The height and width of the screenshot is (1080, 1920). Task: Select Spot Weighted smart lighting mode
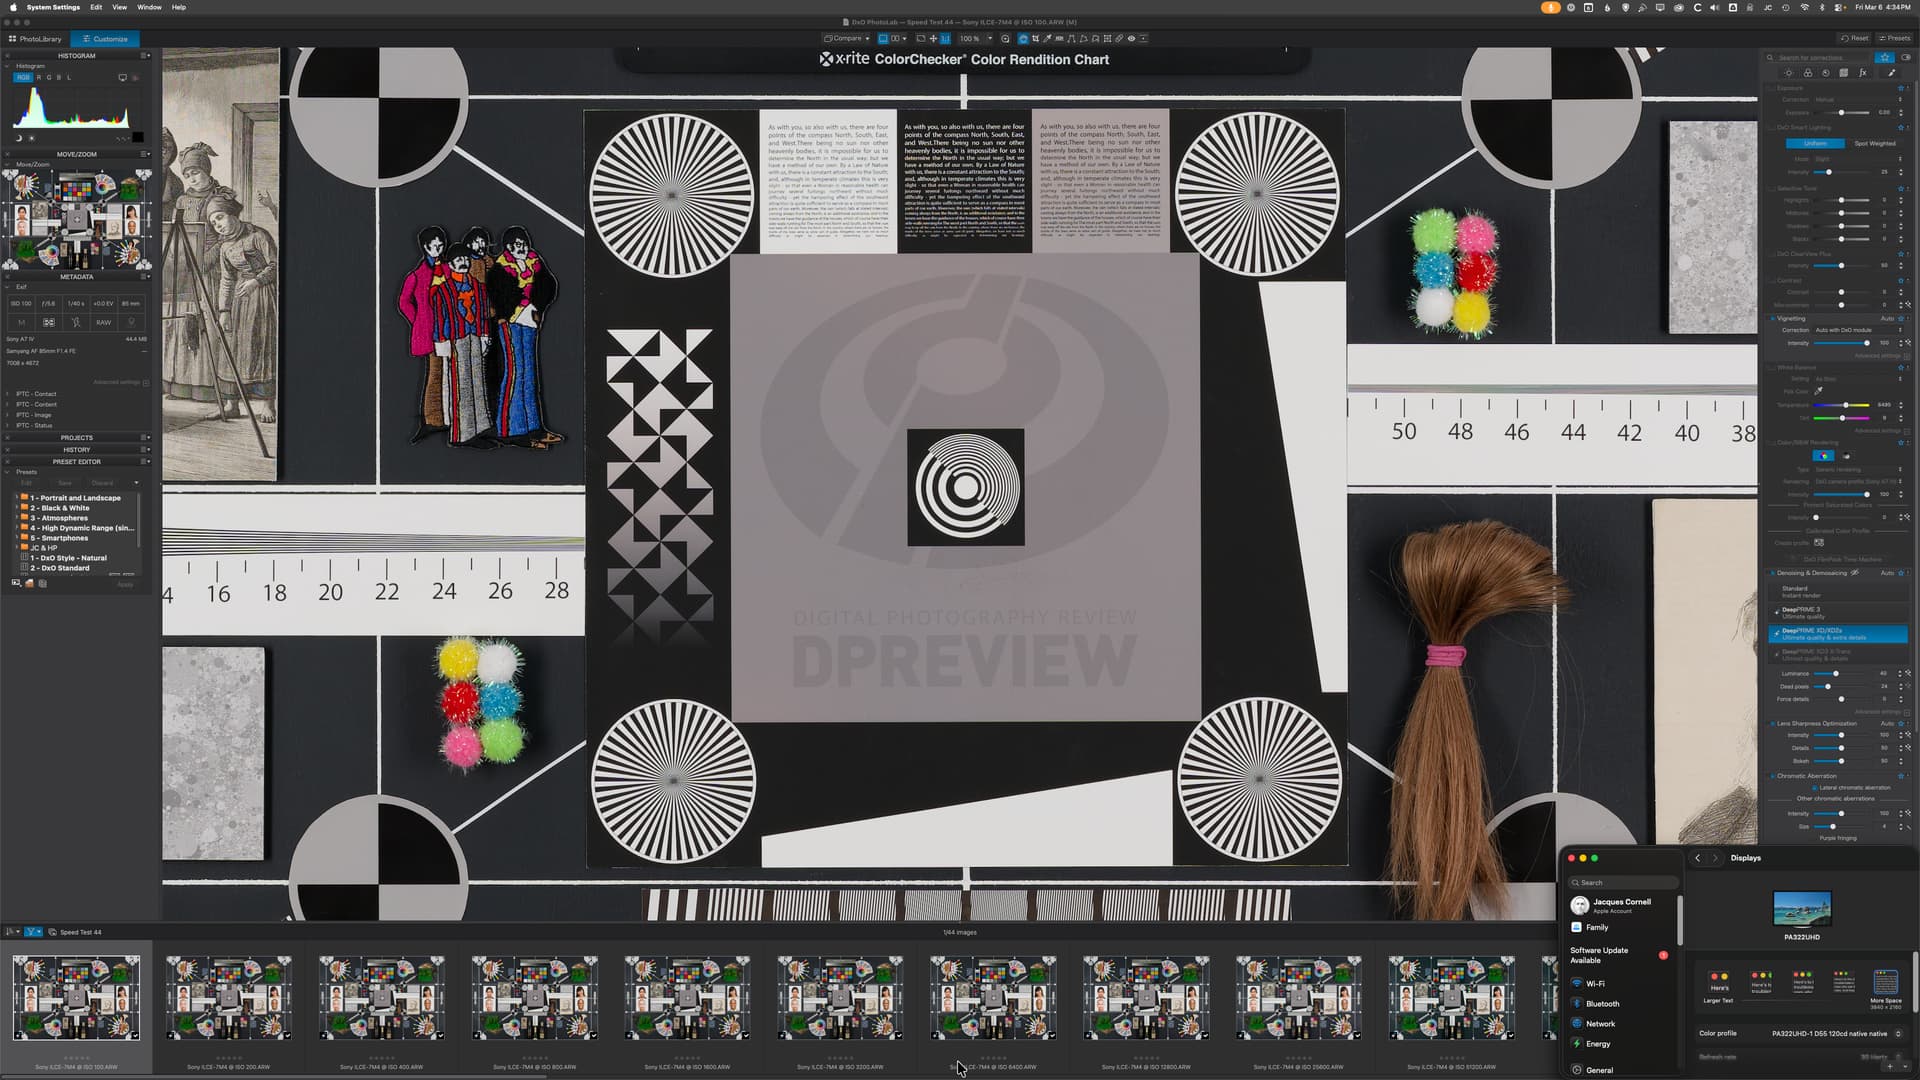click(1874, 143)
